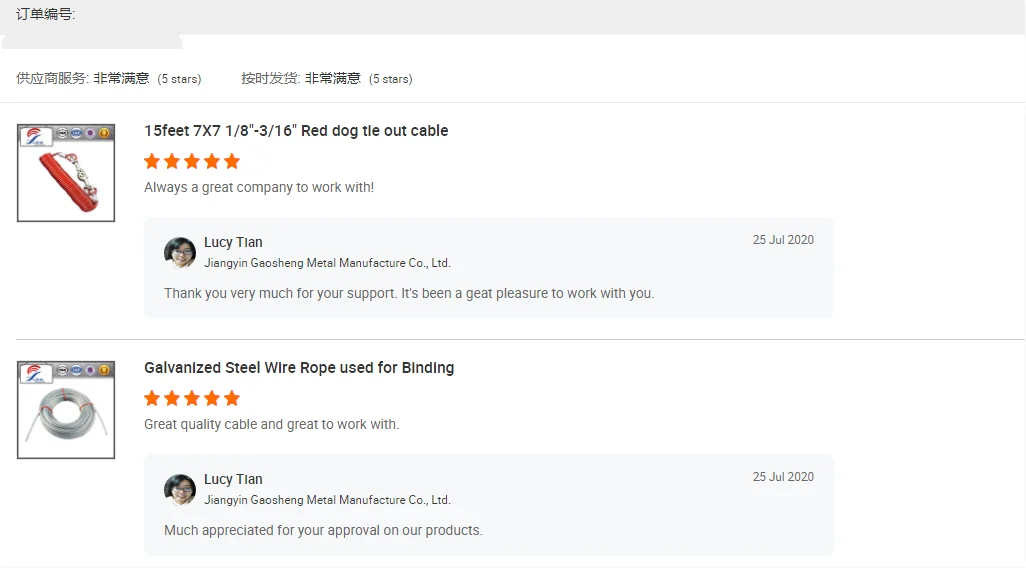Click first star of wire rope review

(x=152, y=398)
